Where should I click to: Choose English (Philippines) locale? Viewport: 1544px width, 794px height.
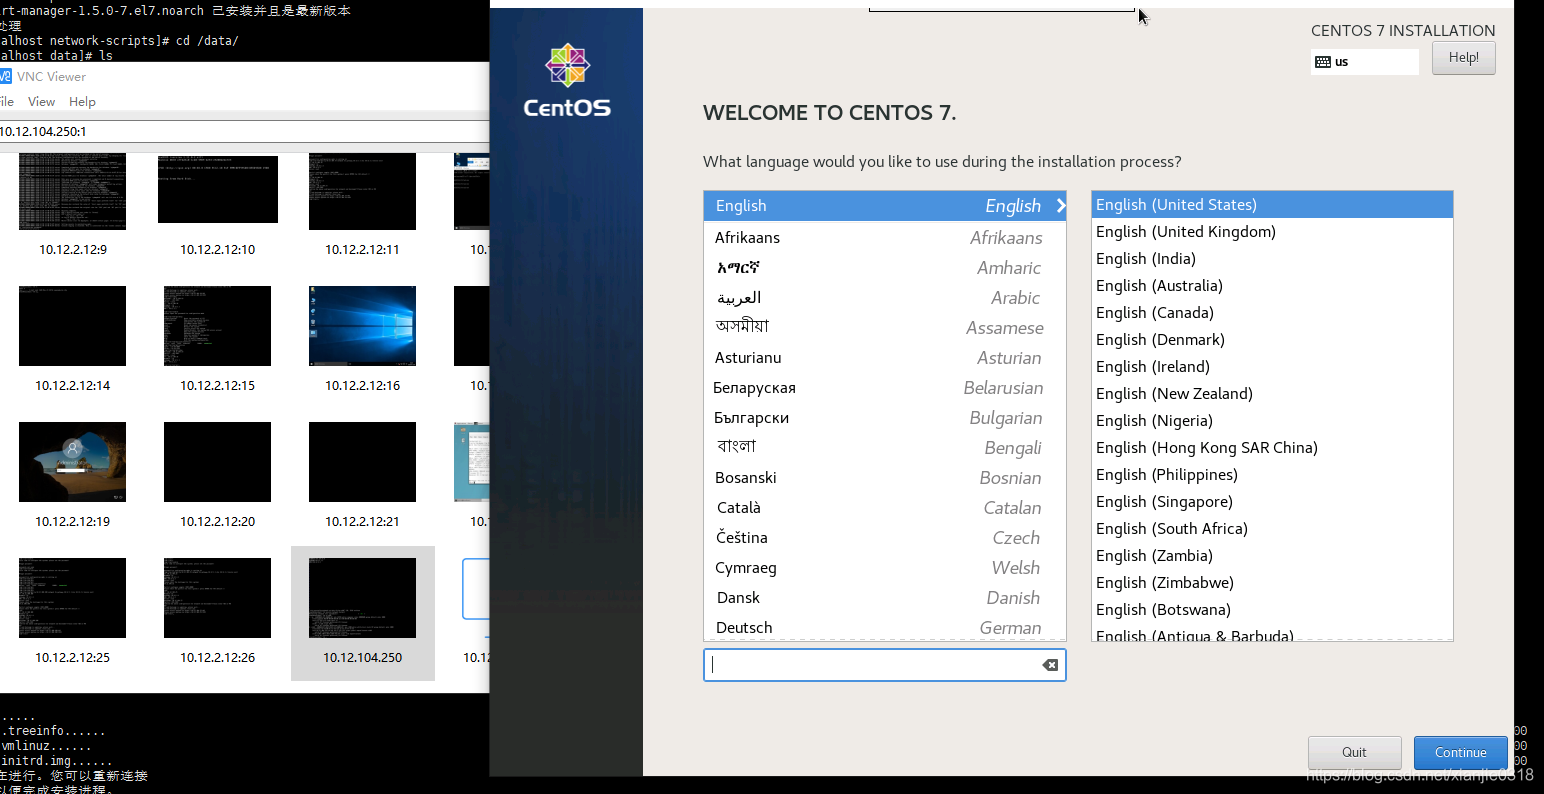point(1272,475)
